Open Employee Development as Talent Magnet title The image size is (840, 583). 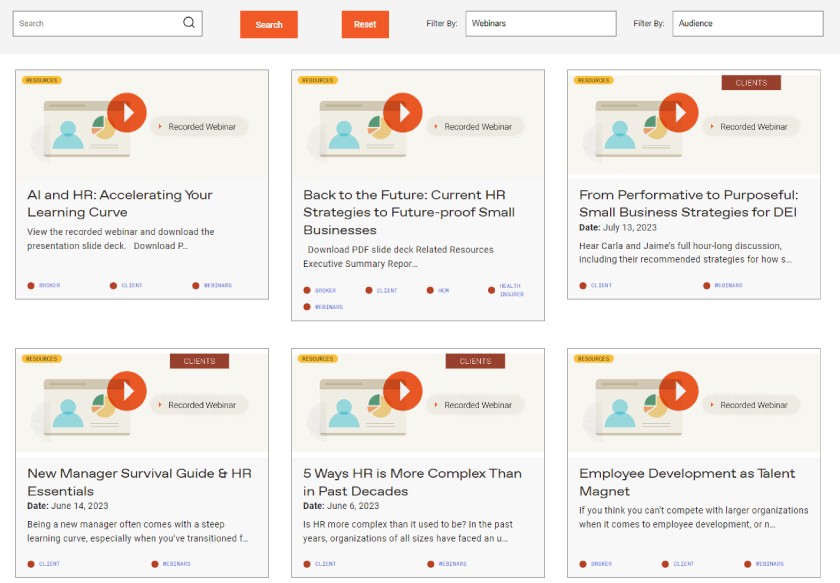coord(687,482)
